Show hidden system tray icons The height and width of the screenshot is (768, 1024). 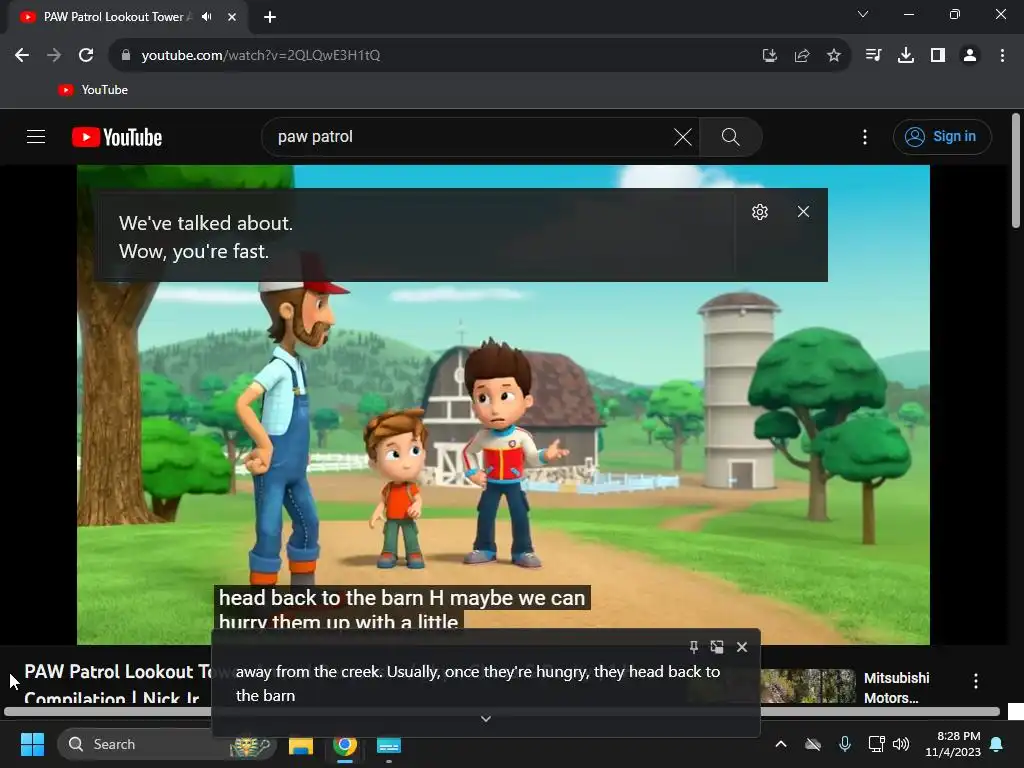pyautogui.click(x=780, y=744)
